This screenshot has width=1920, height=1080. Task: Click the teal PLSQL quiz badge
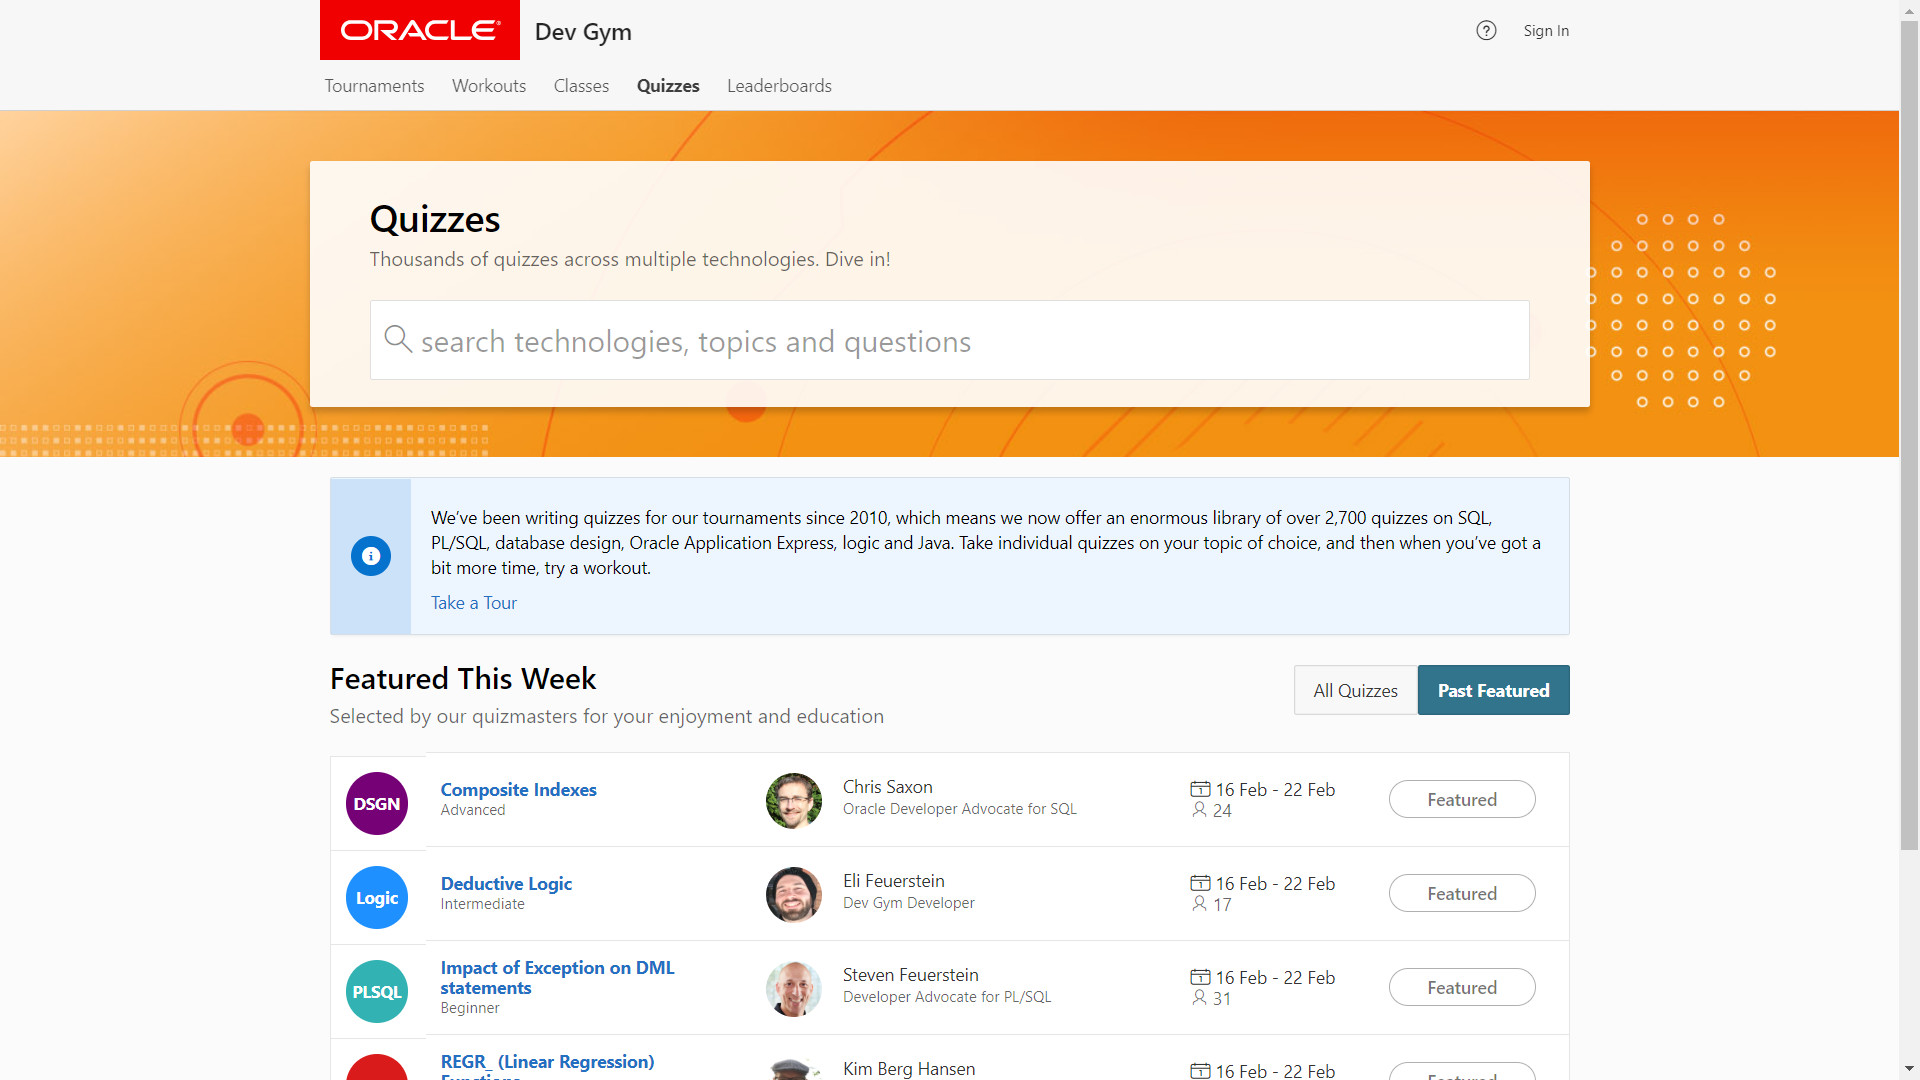point(377,991)
